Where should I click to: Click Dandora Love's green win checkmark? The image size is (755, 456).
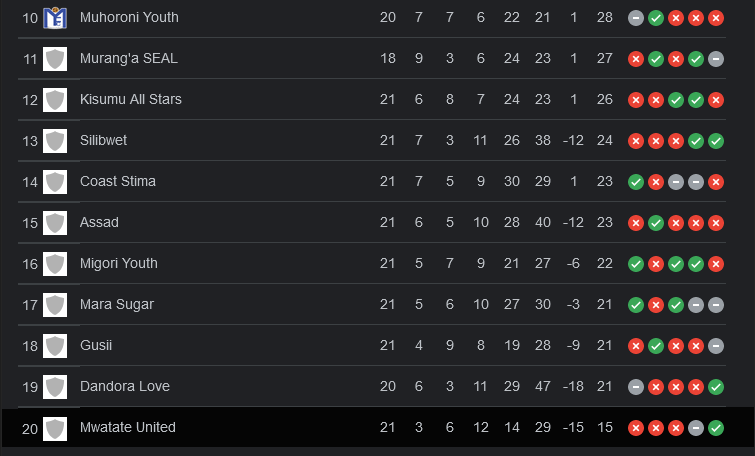(716, 387)
